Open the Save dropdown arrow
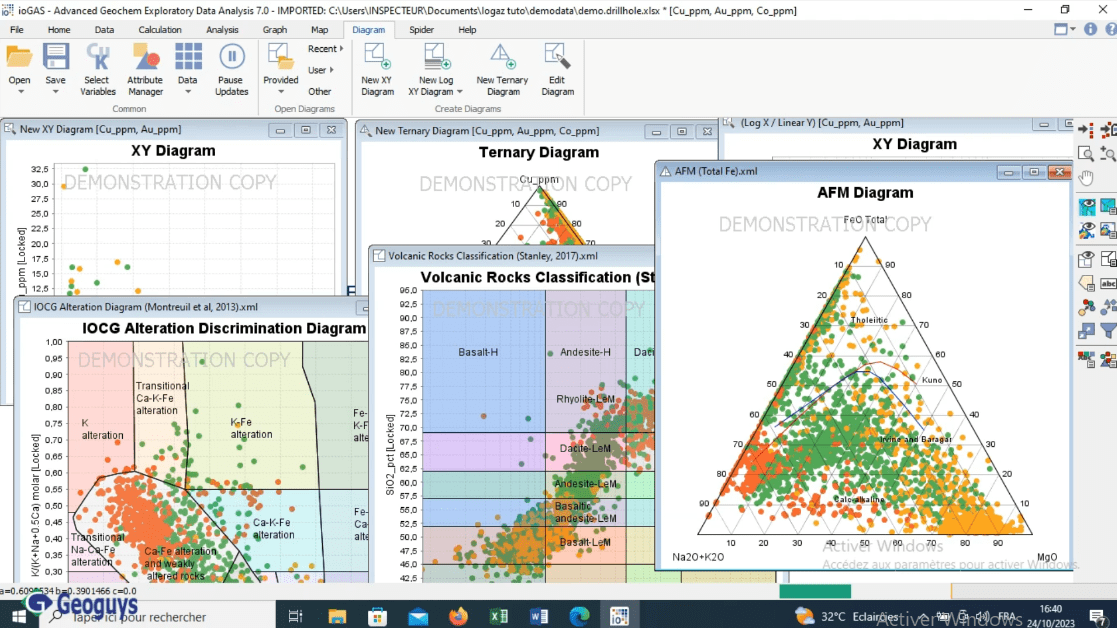 pos(56,91)
